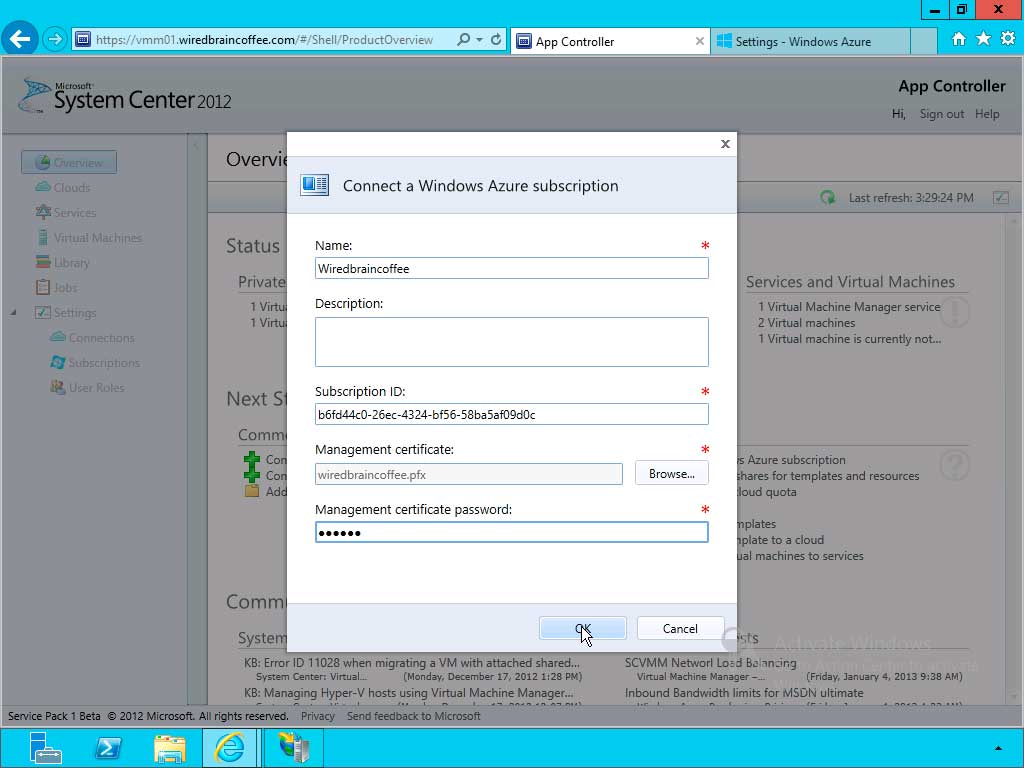Close the App Controller browser tab
The image size is (1024, 768).
tap(699, 41)
